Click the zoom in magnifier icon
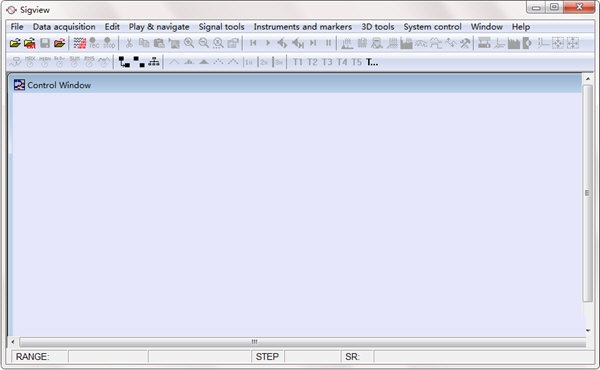 tap(189, 43)
